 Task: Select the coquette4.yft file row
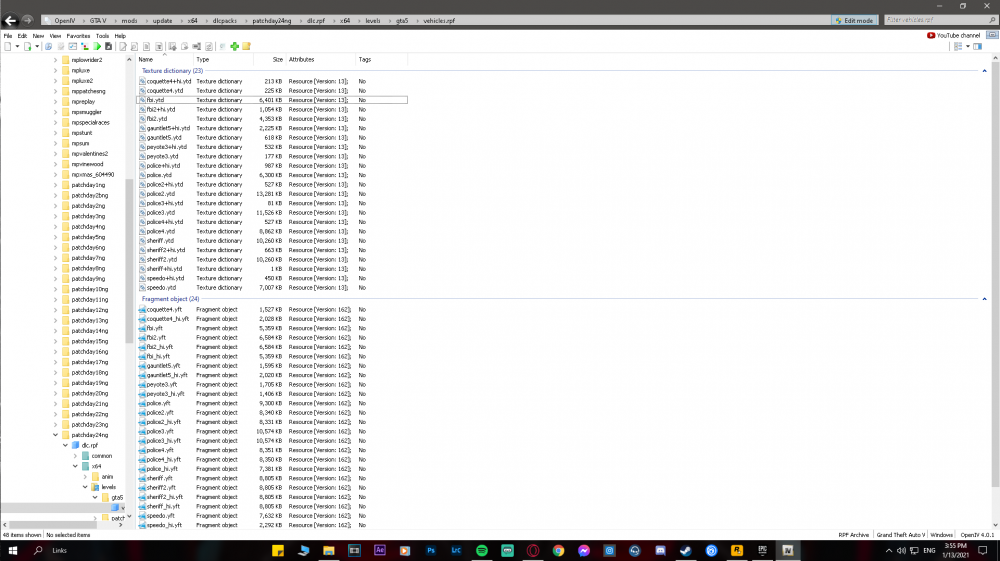point(272,309)
